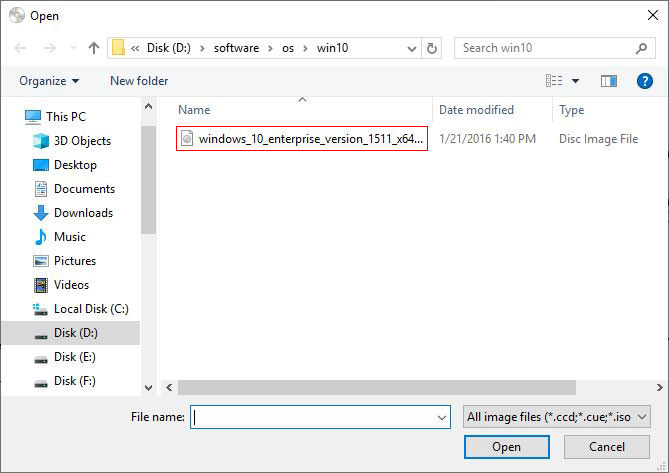Screen dimensions: 669x473
Task: Click the Disk (E:) drive icon
Action: [41, 360]
